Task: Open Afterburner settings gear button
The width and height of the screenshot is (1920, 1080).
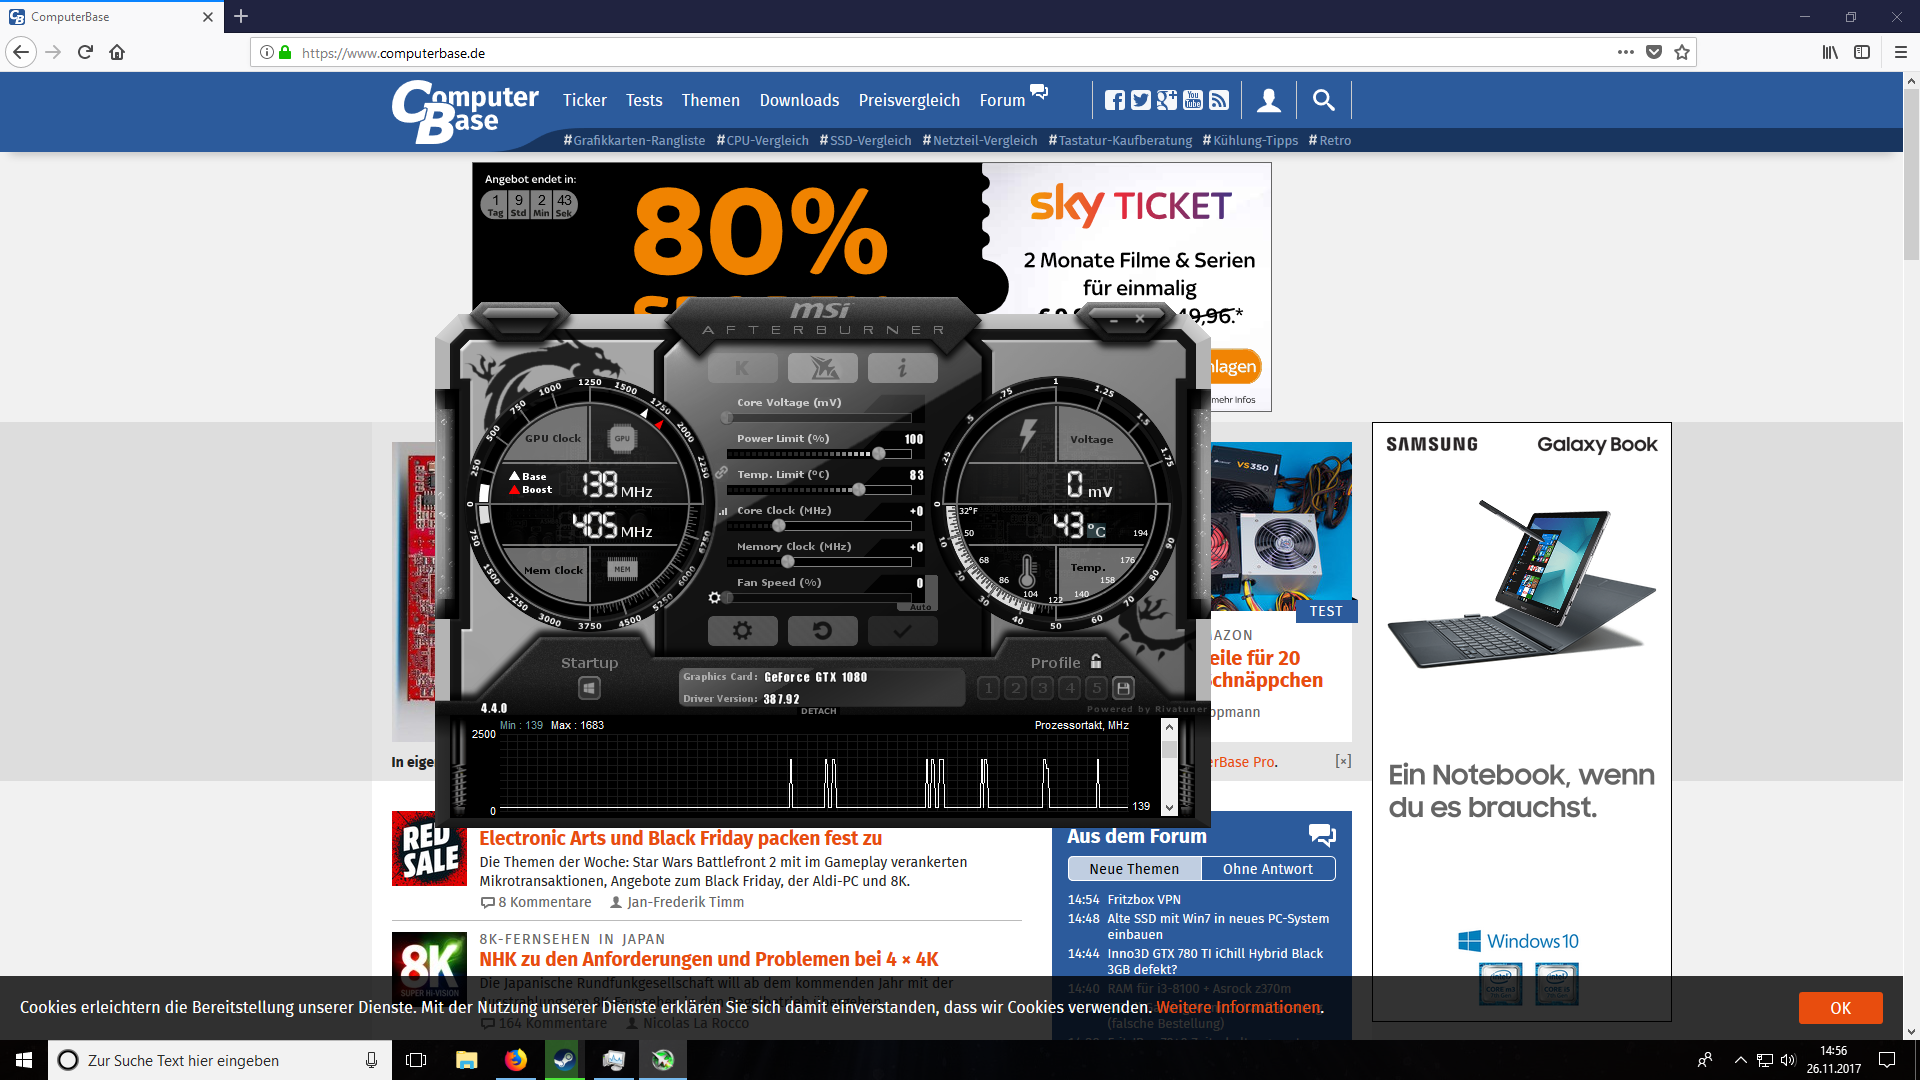Action: [742, 631]
